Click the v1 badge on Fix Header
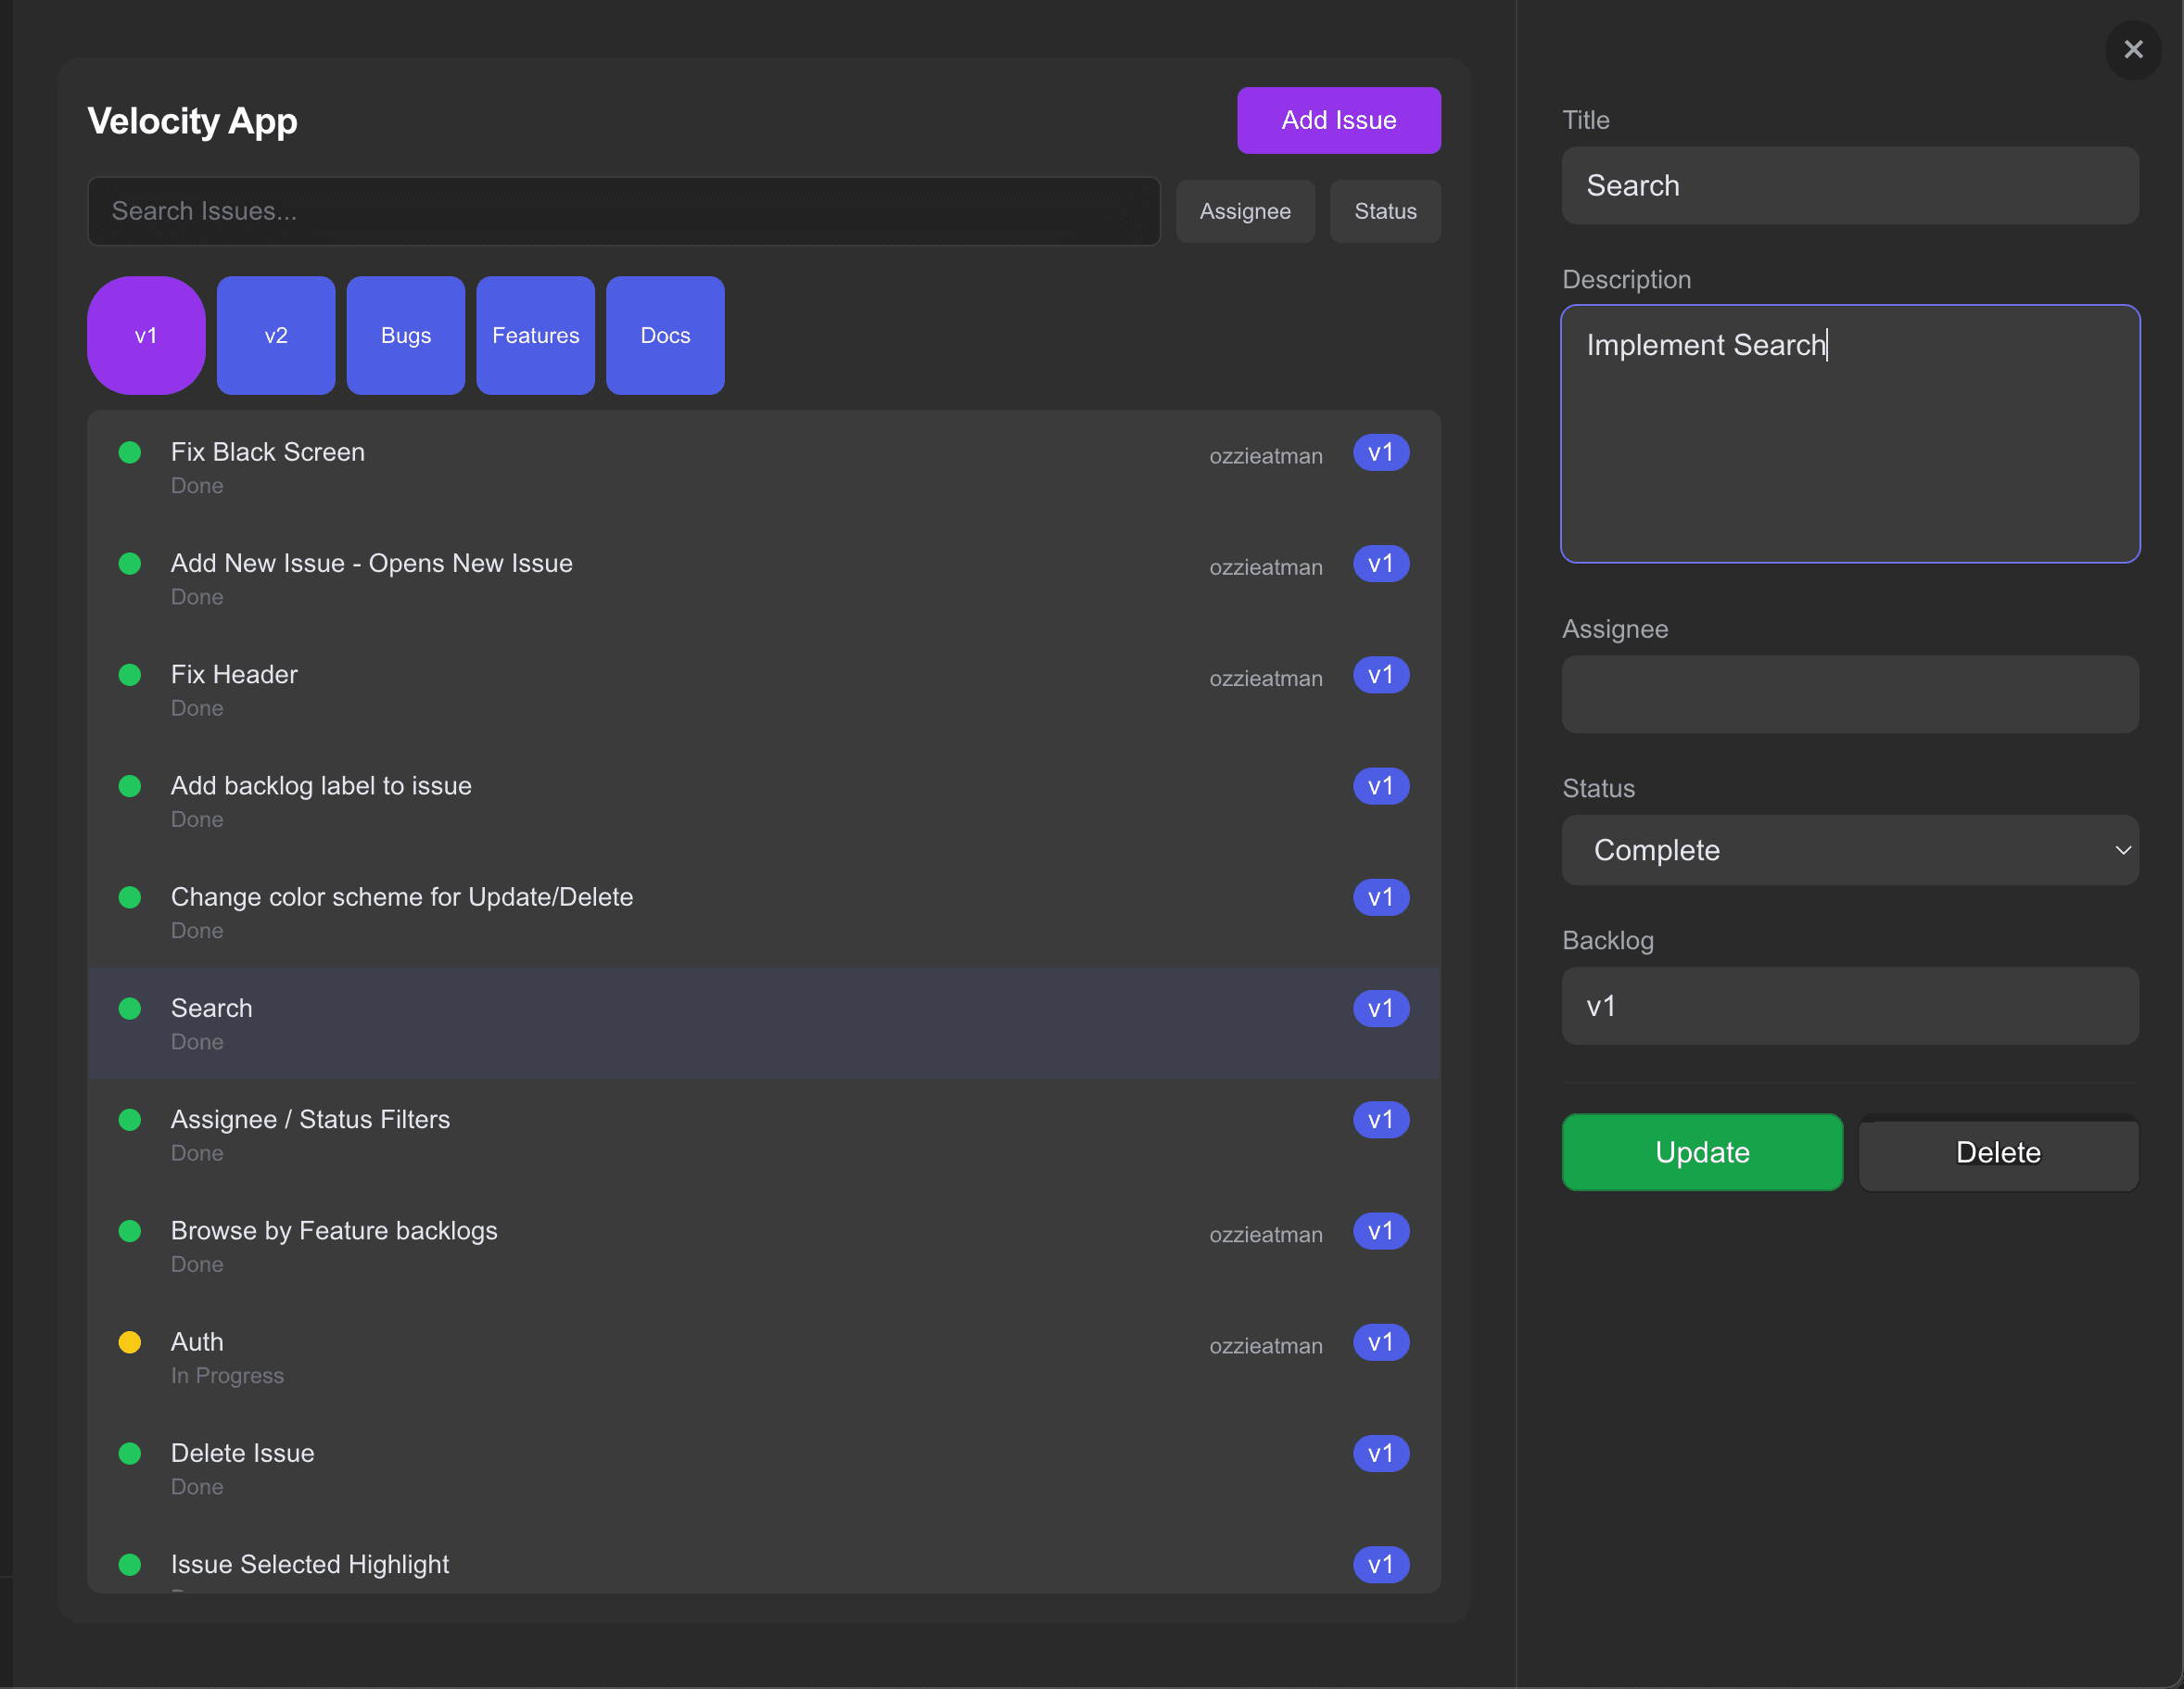Viewport: 2184px width, 1689px height. (1380, 675)
